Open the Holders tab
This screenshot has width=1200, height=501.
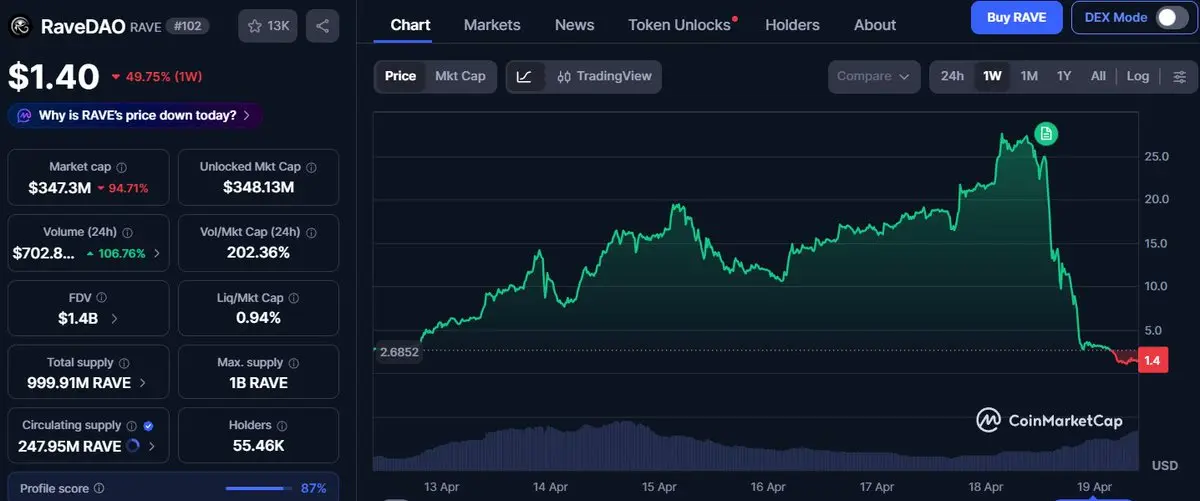[x=792, y=24]
